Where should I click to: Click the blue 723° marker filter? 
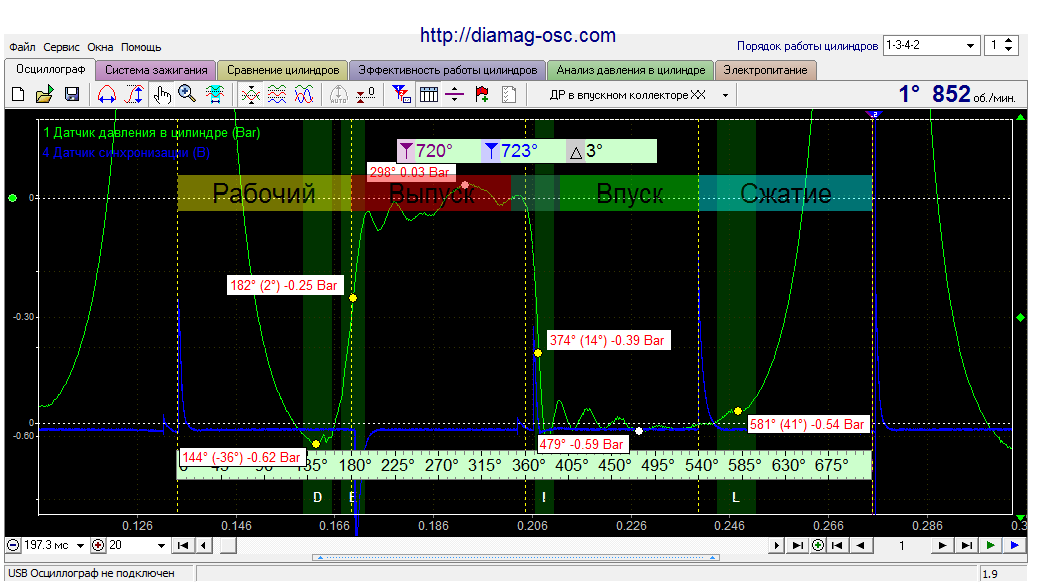click(x=511, y=151)
